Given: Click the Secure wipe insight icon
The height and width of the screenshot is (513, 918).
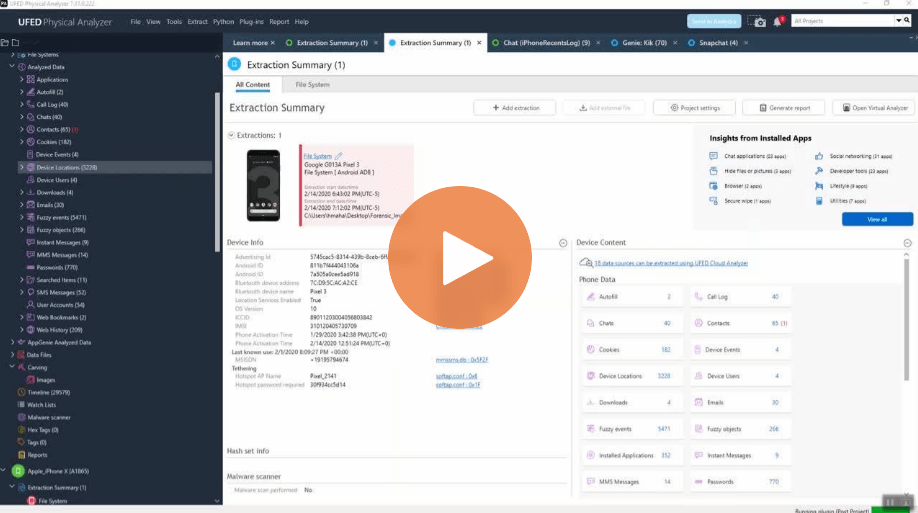Looking at the screenshot, I should point(713,201).
